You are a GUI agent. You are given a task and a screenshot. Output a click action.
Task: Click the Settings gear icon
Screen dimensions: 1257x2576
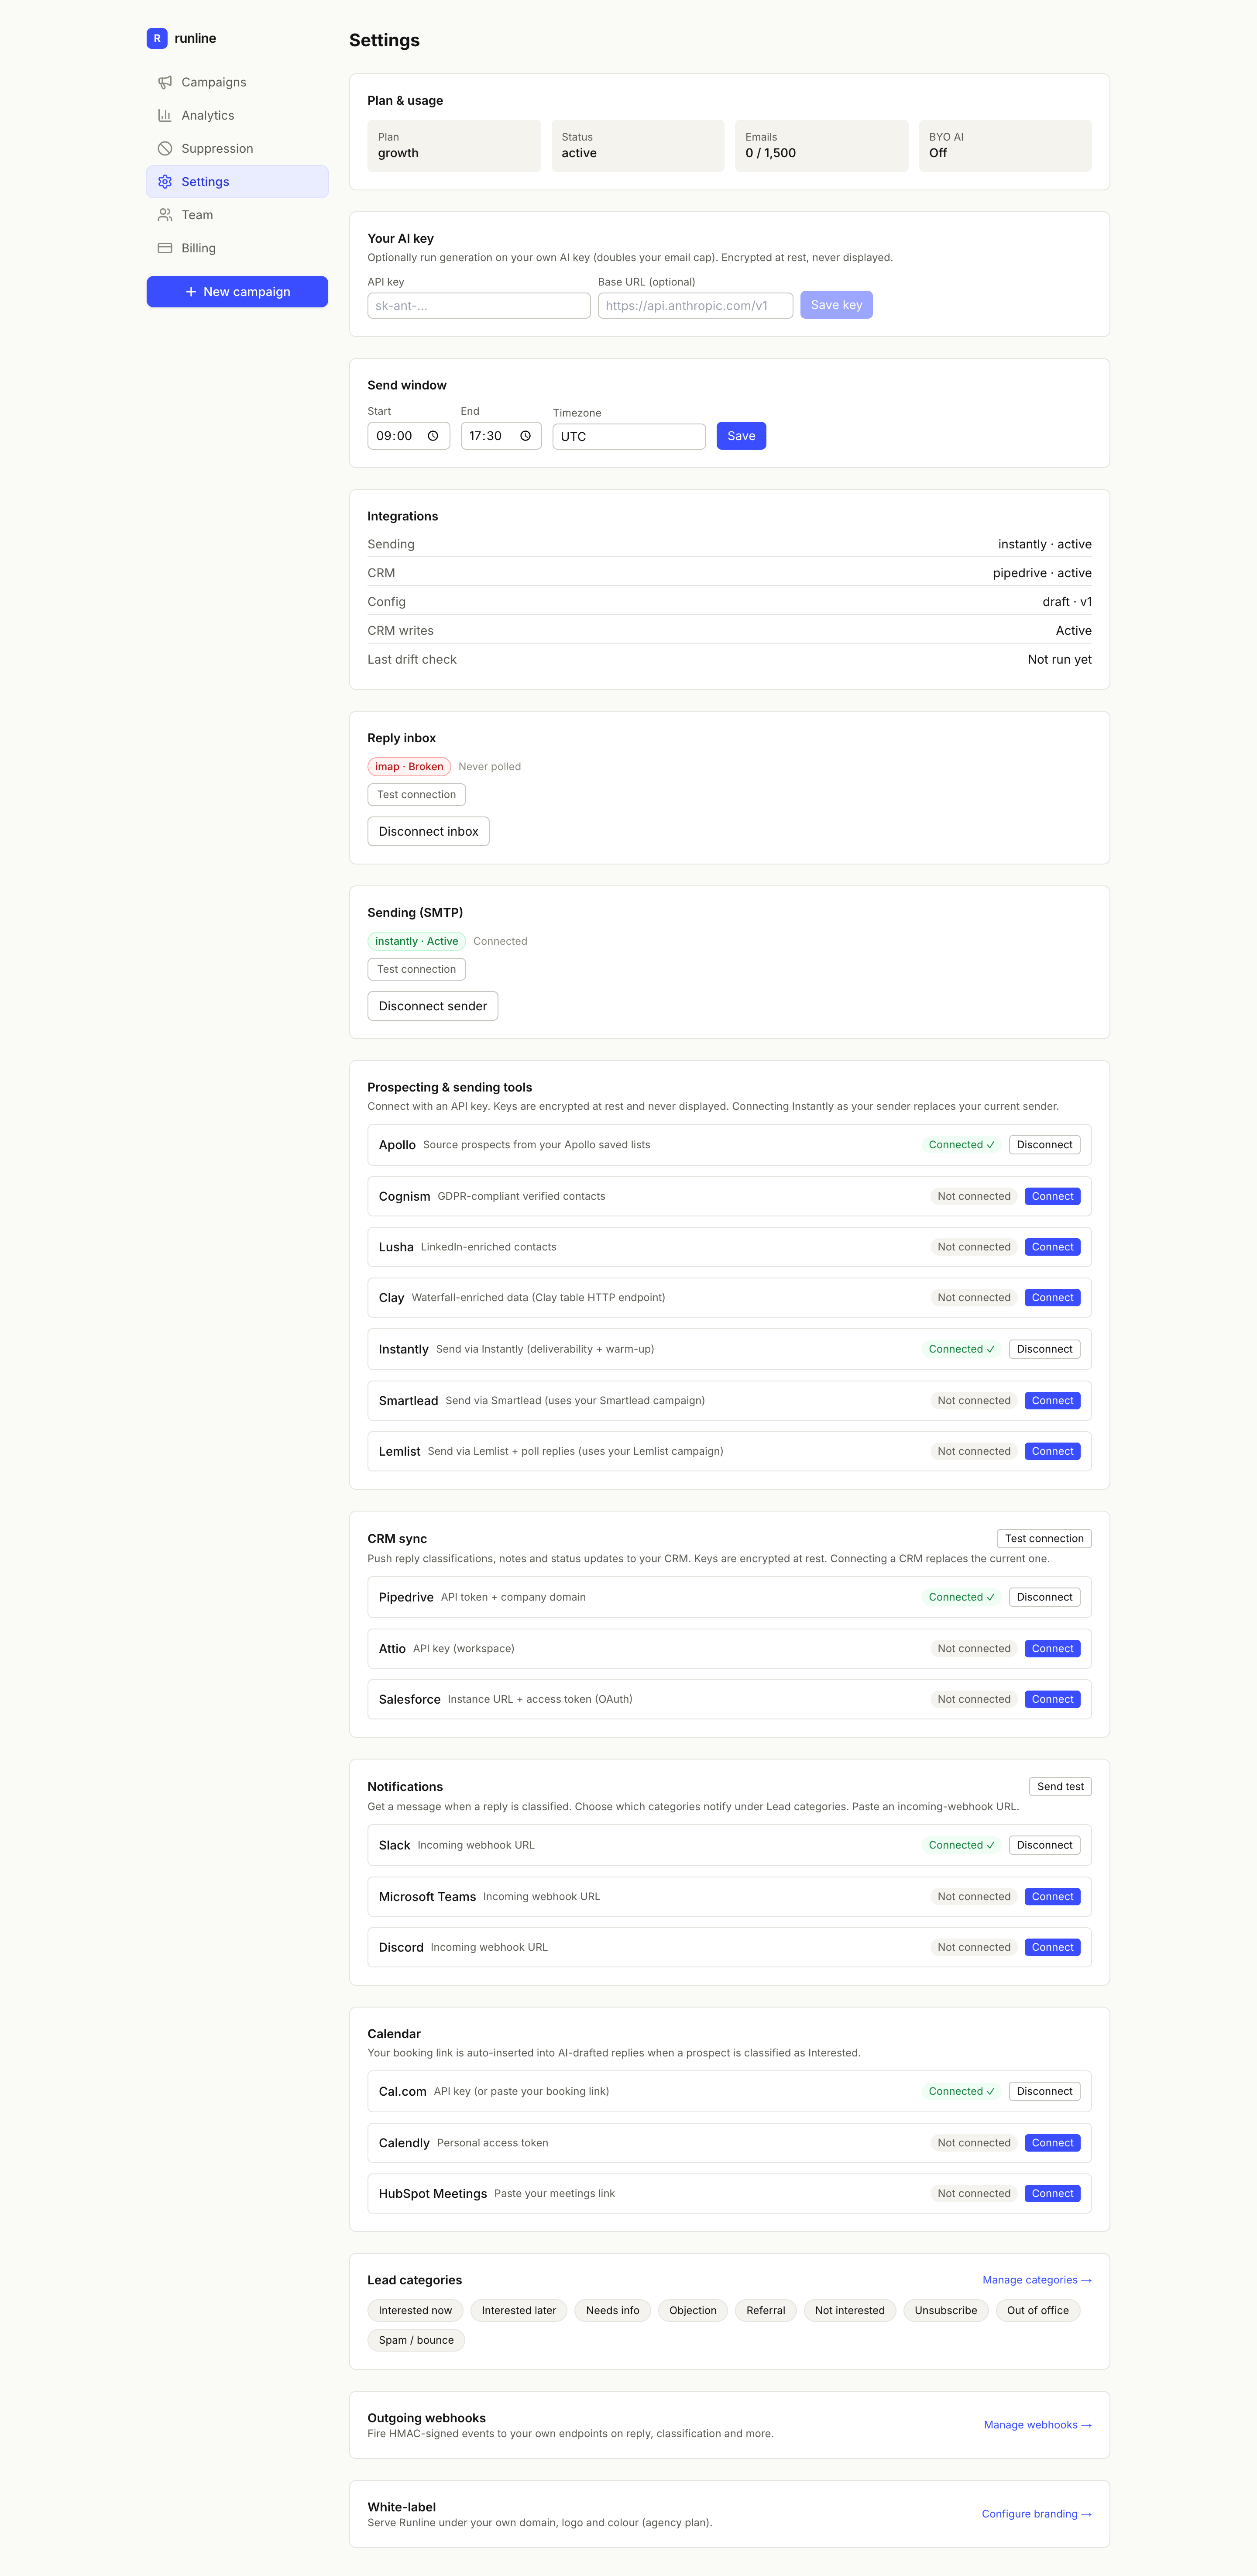(x=165, y=181)
